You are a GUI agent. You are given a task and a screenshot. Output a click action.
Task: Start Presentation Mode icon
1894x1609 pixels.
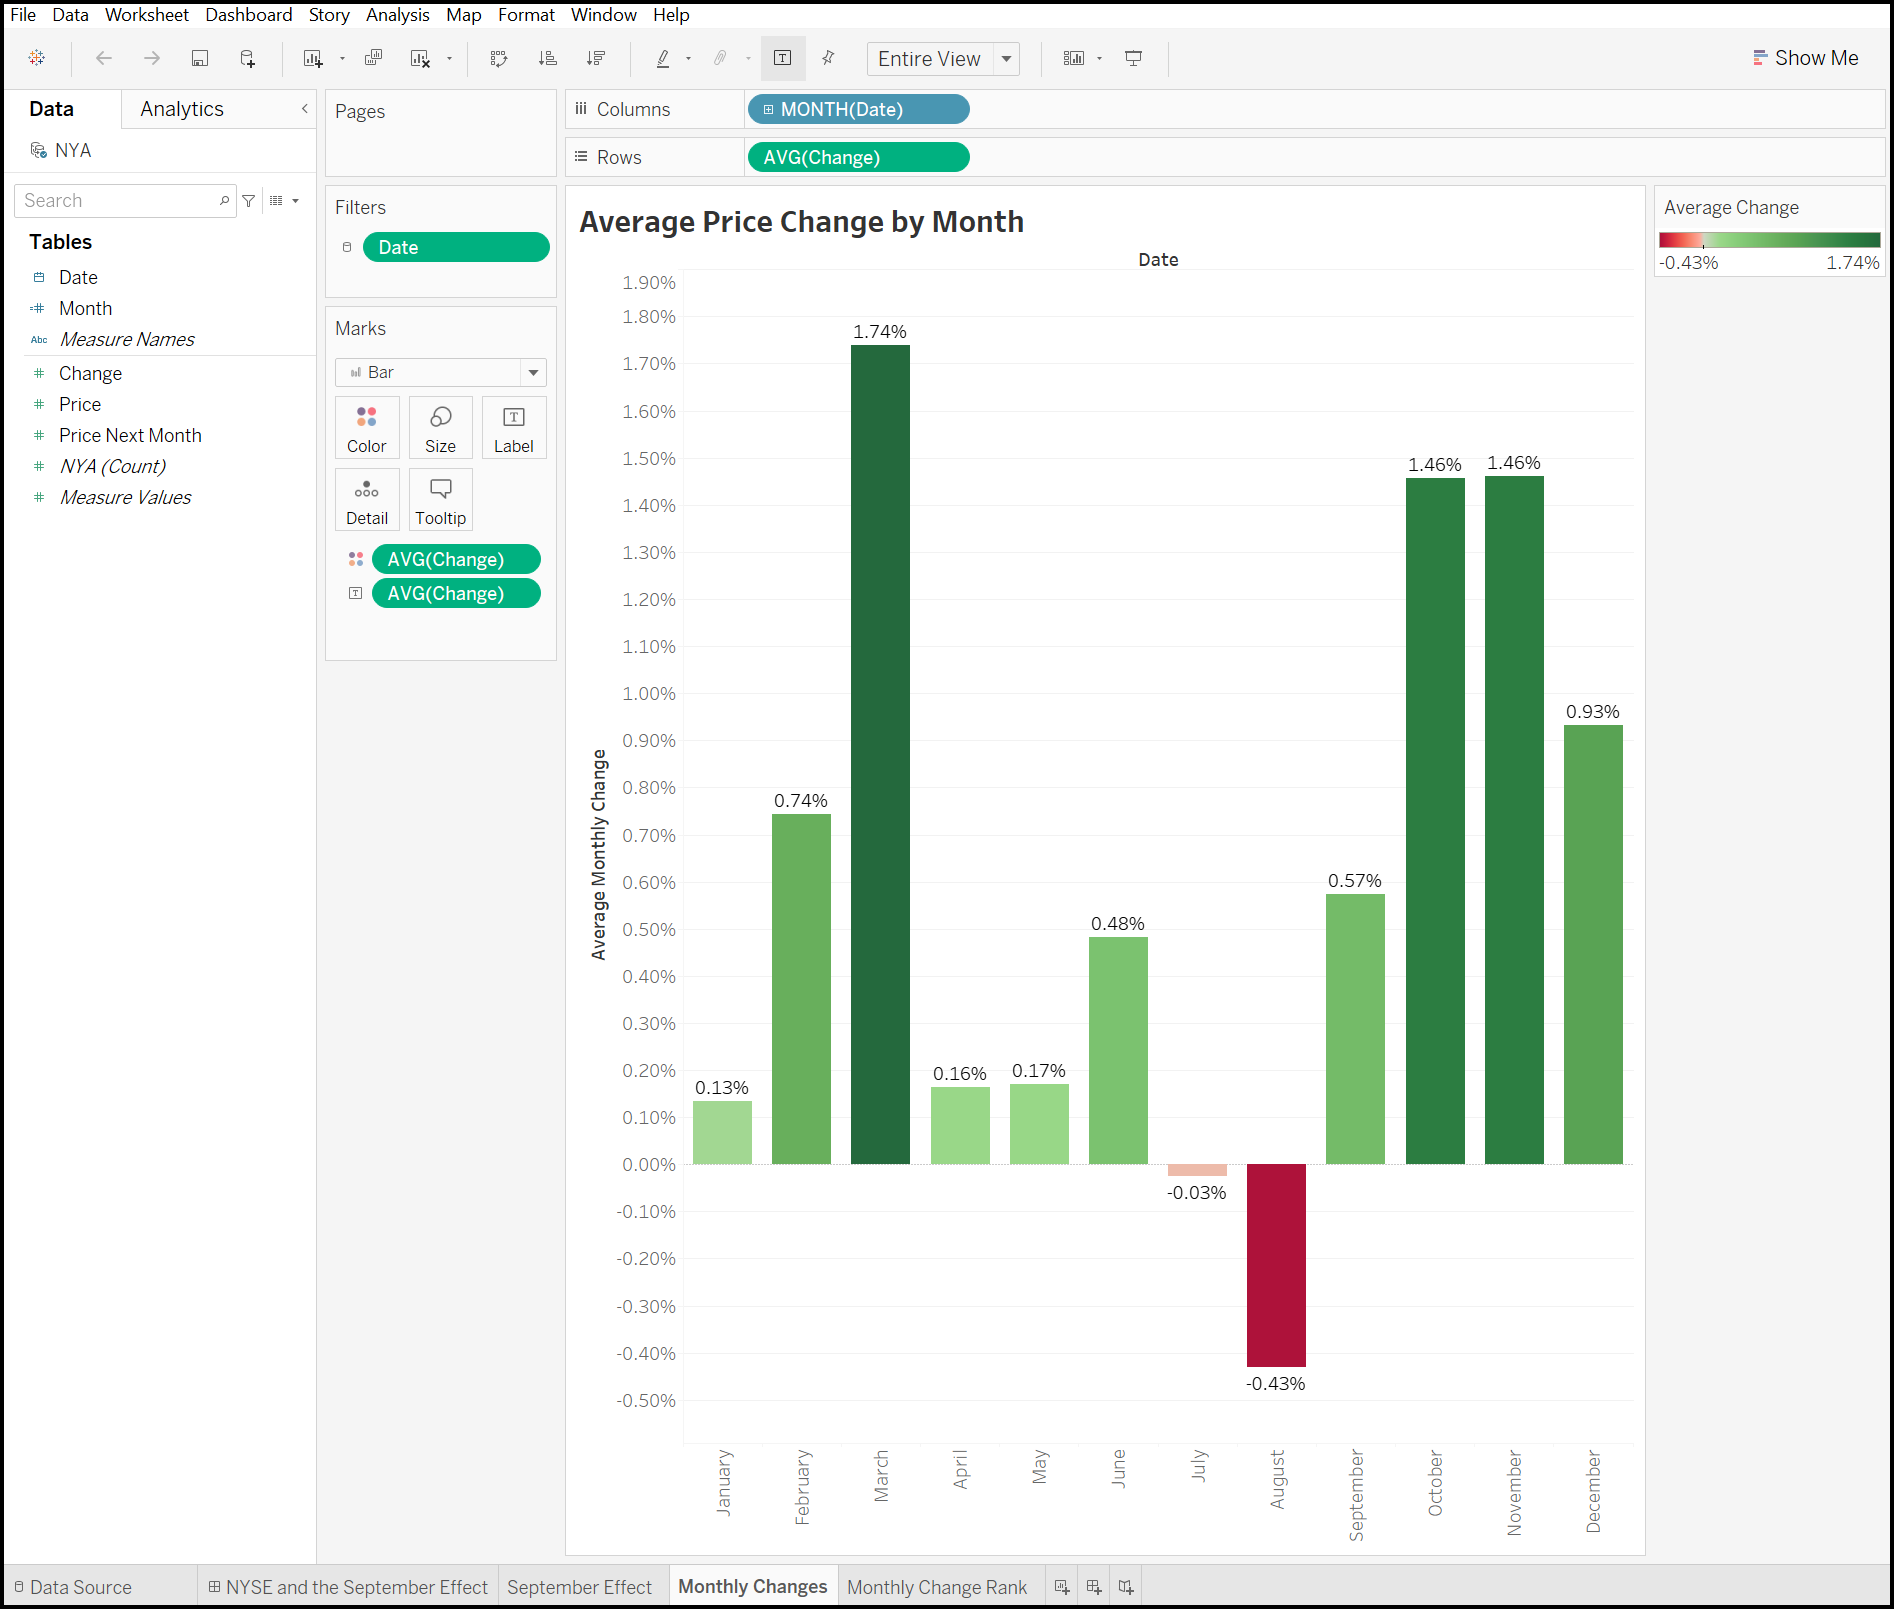pyautogui.click(x=1134, y=58)
